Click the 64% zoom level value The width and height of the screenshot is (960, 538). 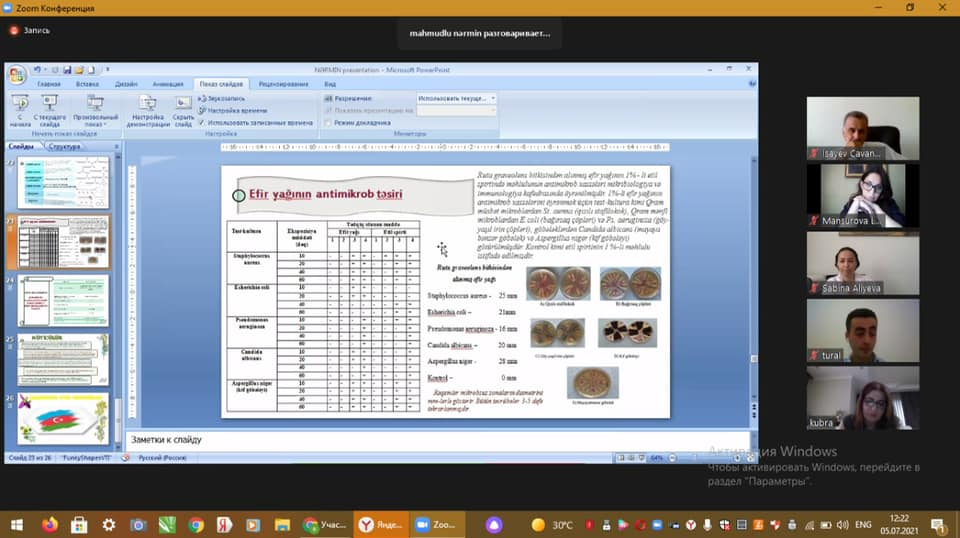coord(657,458)
